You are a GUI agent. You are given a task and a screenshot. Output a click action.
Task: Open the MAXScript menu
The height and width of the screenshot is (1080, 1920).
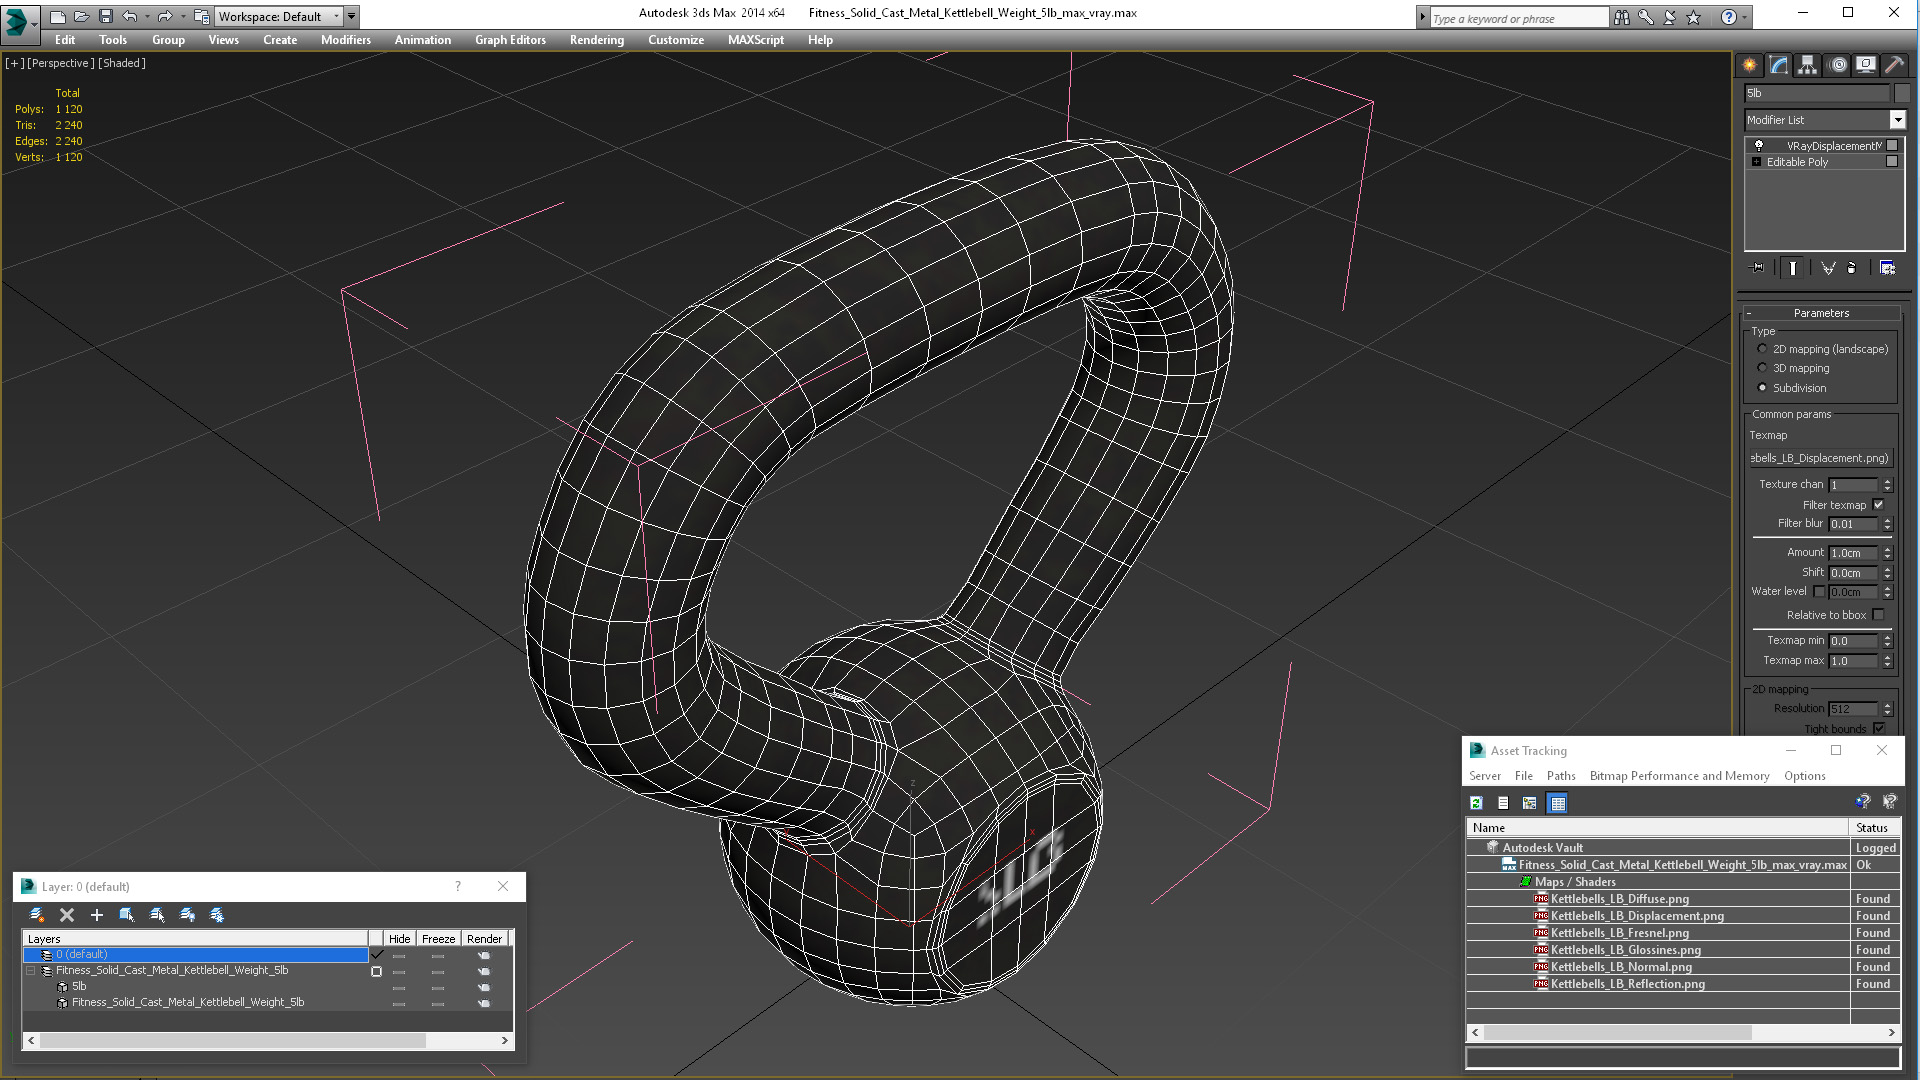pos(755,40)
